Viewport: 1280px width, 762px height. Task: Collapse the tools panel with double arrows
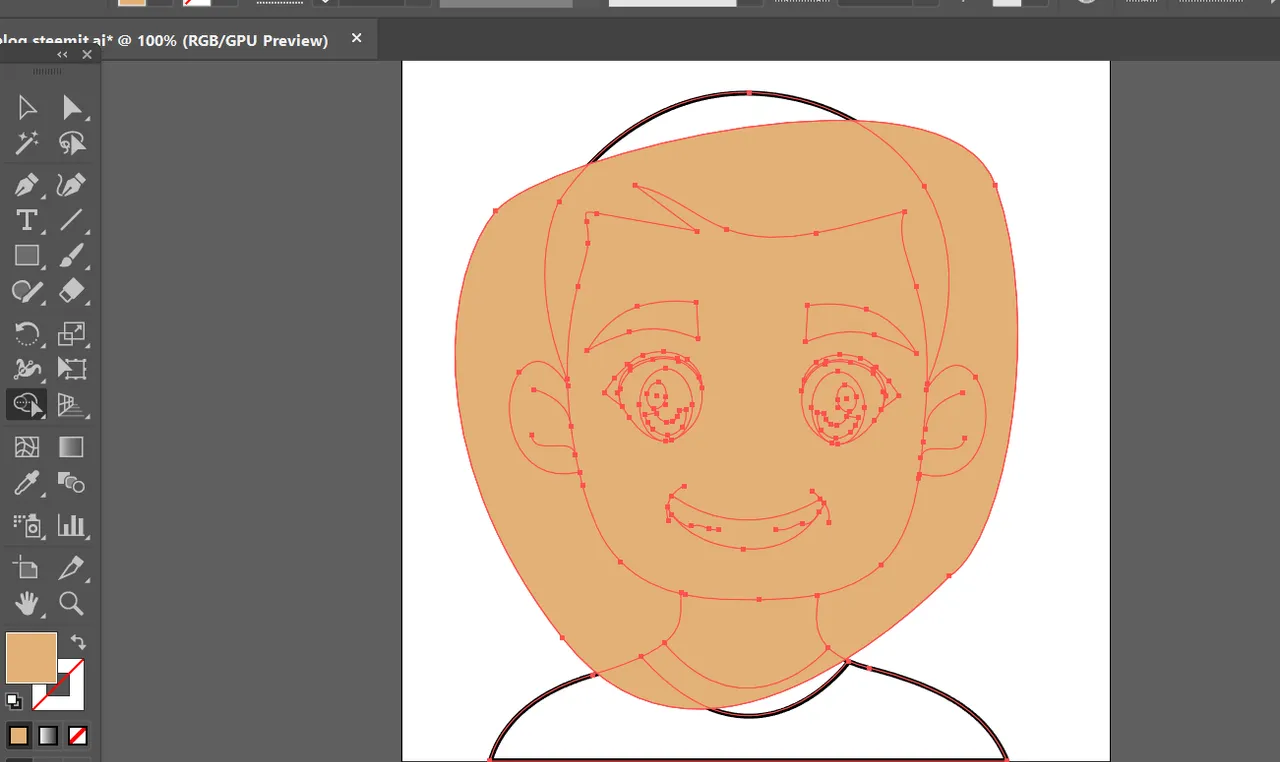pyautogui.click(x=62, y=55)
